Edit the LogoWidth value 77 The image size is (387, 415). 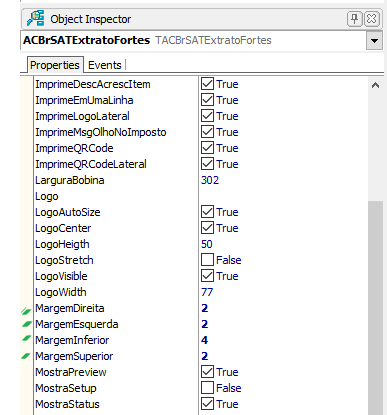click(207, 292)
